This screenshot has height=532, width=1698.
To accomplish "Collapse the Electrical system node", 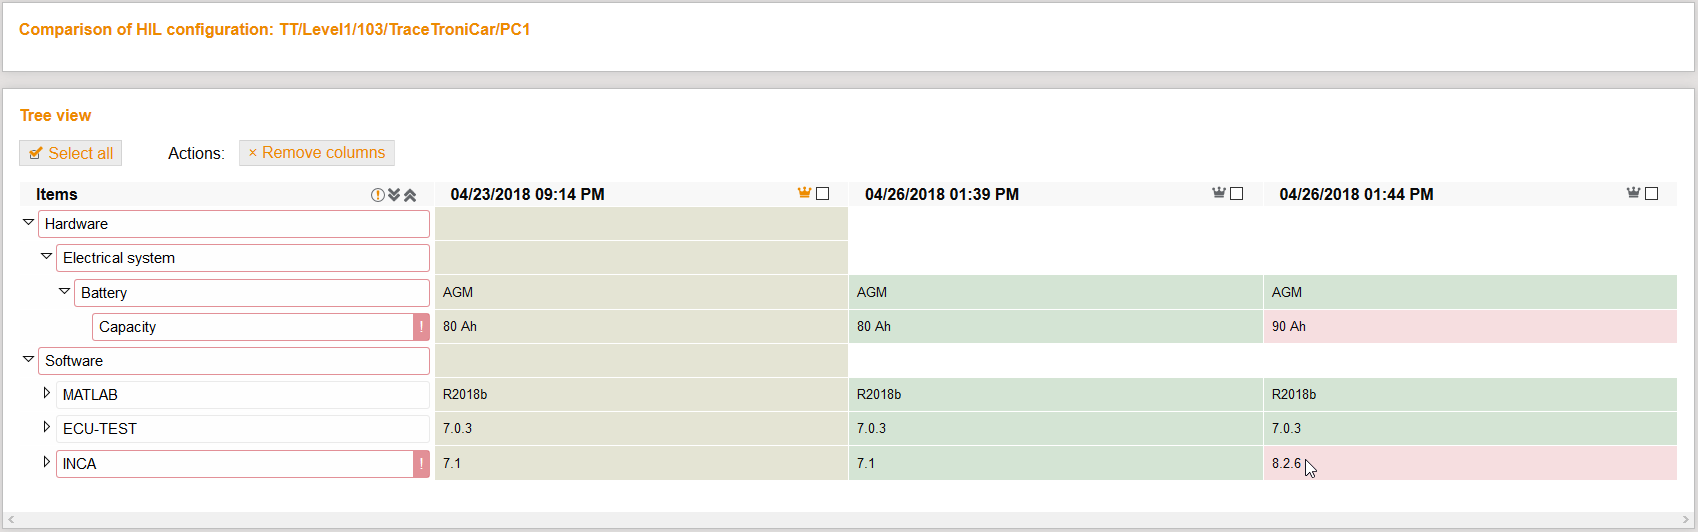I will click(46, 257).
